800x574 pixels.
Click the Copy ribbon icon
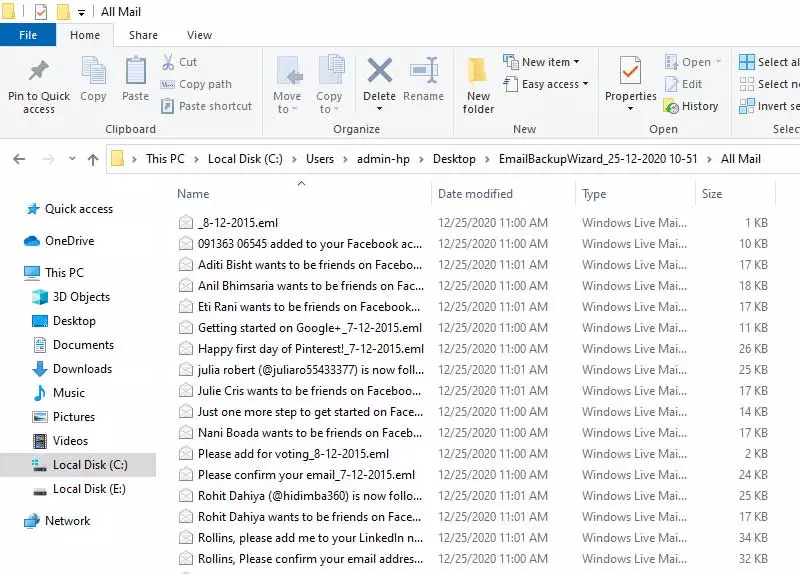[93, 71]
